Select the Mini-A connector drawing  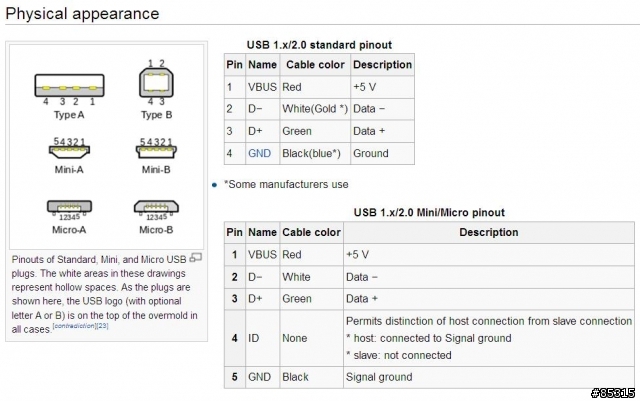tap(69, 152)
